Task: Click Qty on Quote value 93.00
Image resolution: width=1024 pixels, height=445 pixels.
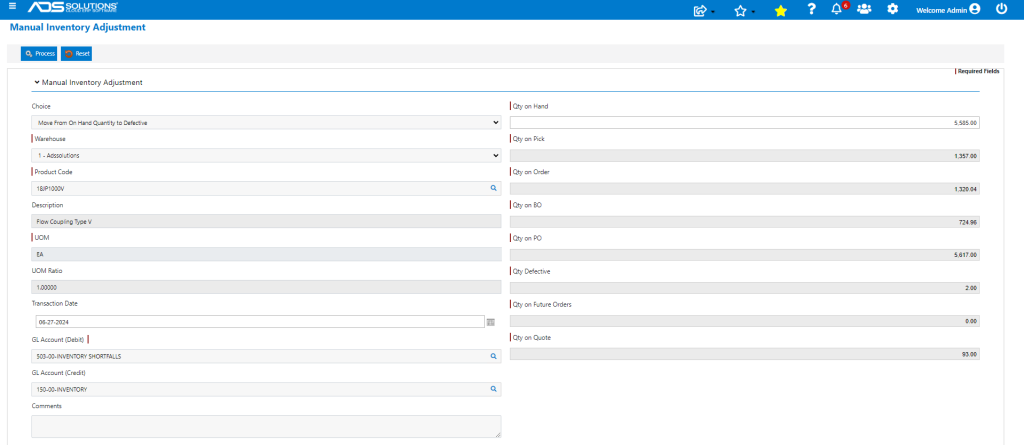Action: click(744, 354)
